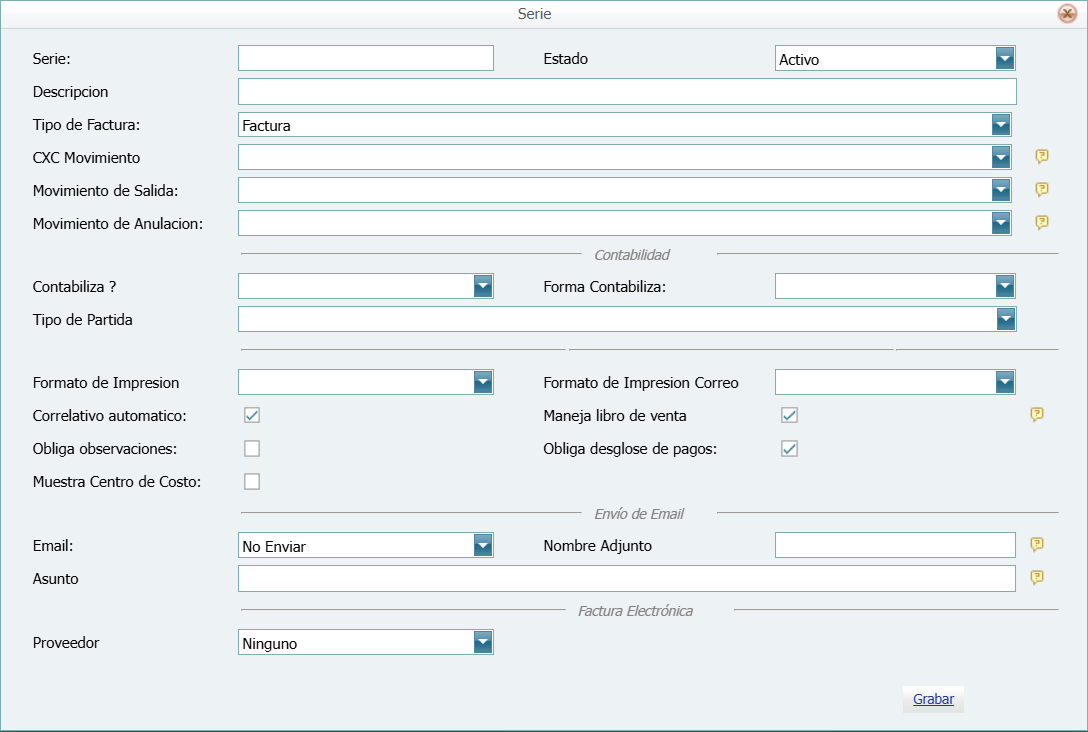The height and width of the screenshot is (732, 1088).
Task: Click the help icon beside Movimiento de Salida
Action: tap(1041, 189)
